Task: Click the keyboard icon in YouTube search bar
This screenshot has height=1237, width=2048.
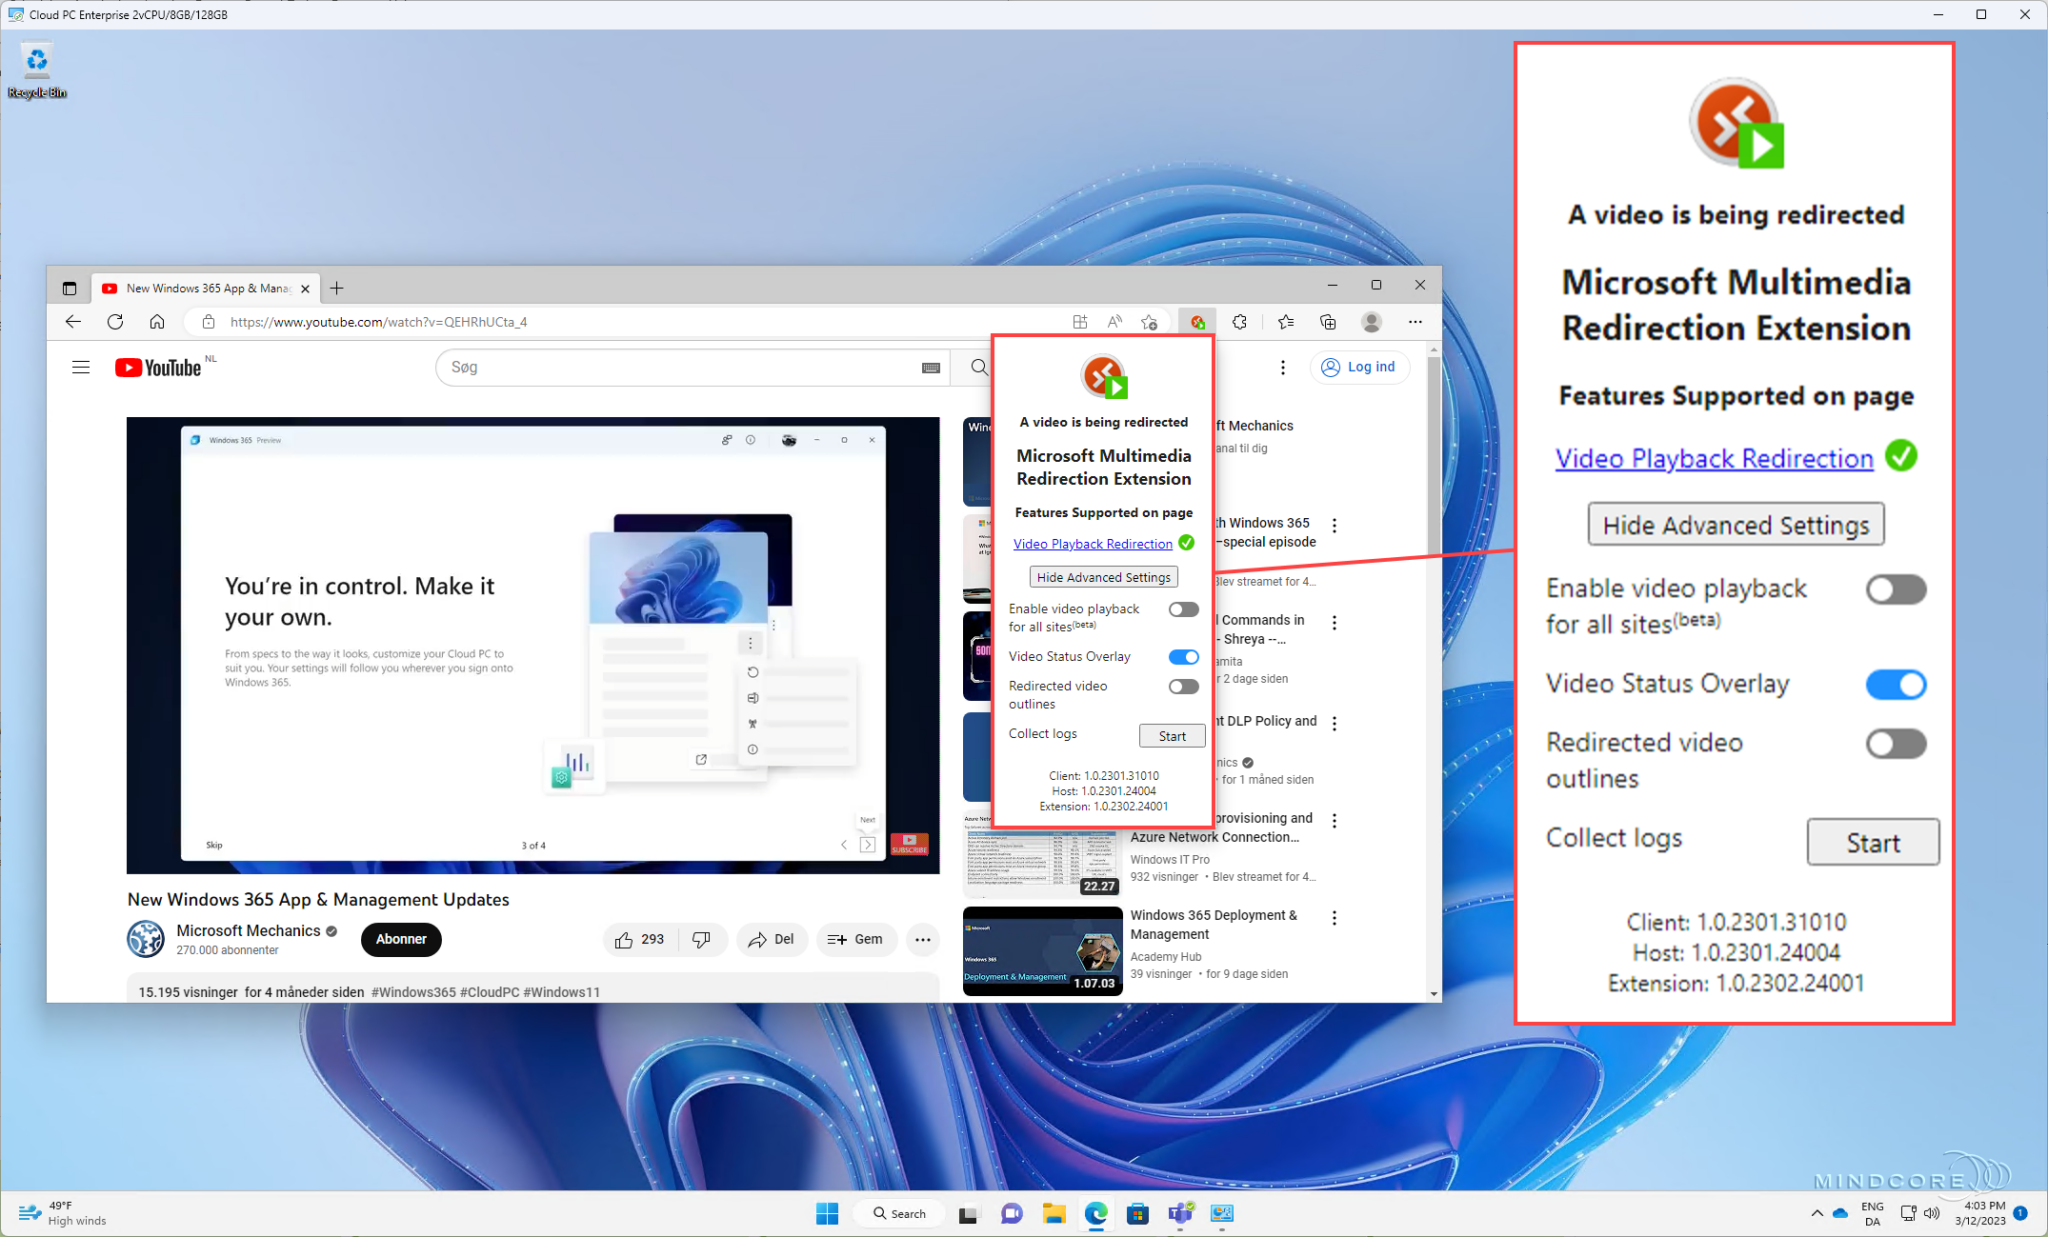Action: click(x=931, y=367)
